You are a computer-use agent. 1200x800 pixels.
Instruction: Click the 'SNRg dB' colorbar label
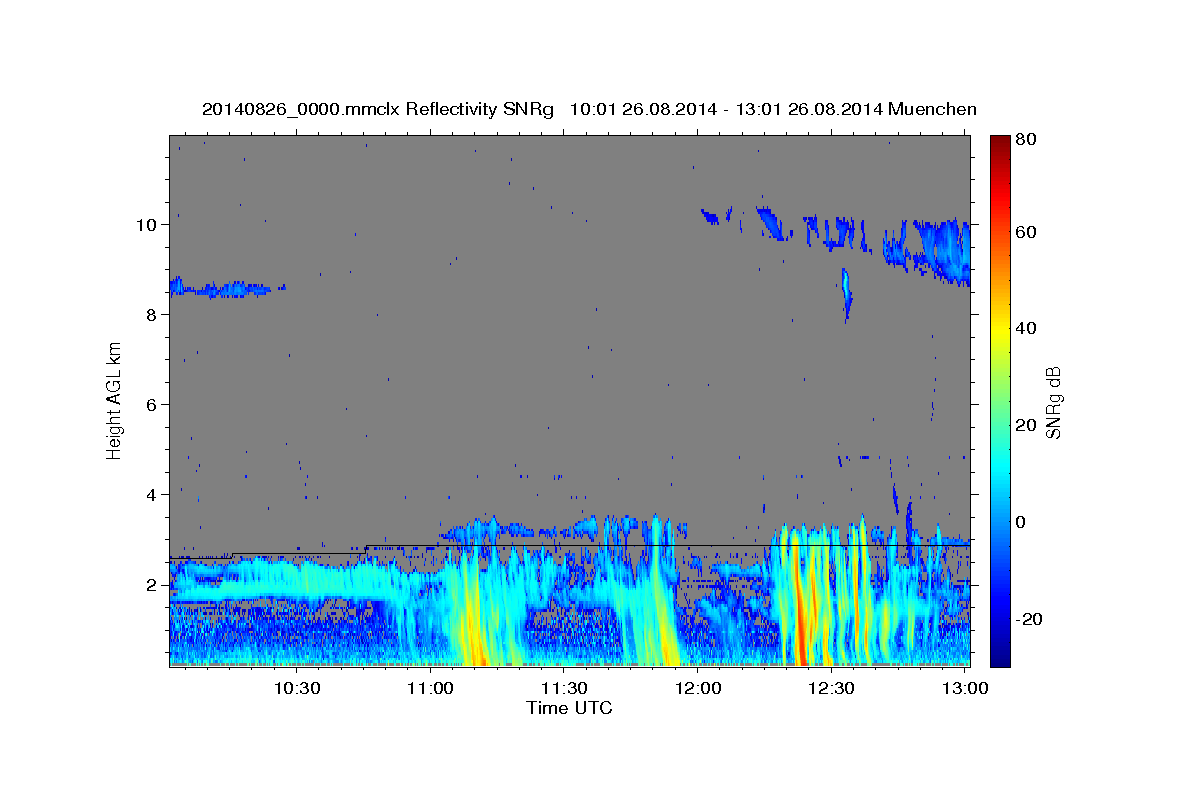point(1053,401)
